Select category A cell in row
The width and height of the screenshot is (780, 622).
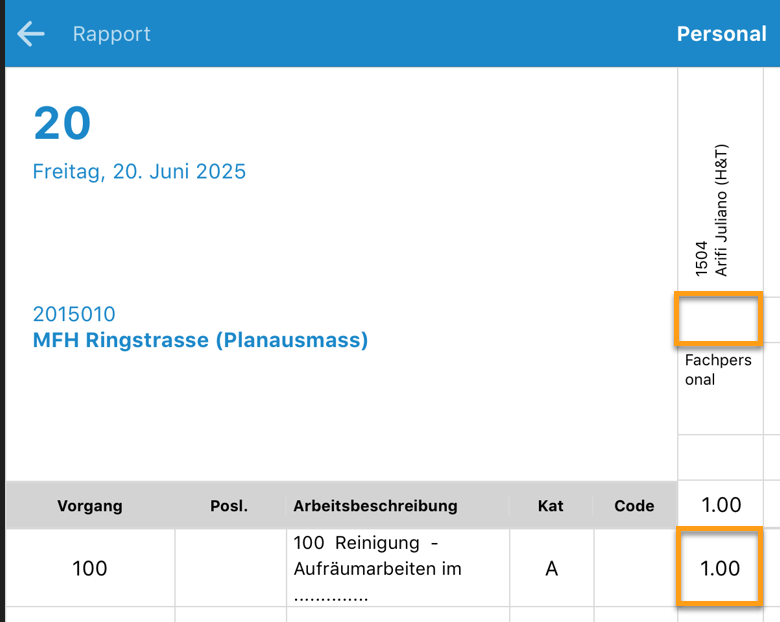pos(552,568)
